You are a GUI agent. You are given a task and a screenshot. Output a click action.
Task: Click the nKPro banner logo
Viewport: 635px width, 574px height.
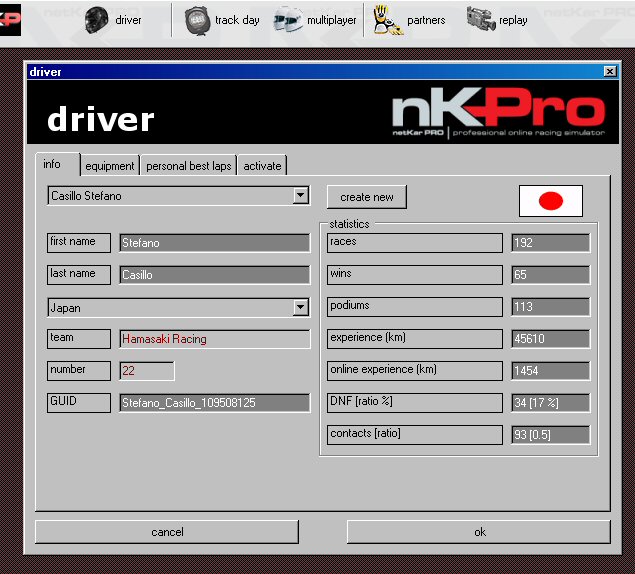pos(499,113)
